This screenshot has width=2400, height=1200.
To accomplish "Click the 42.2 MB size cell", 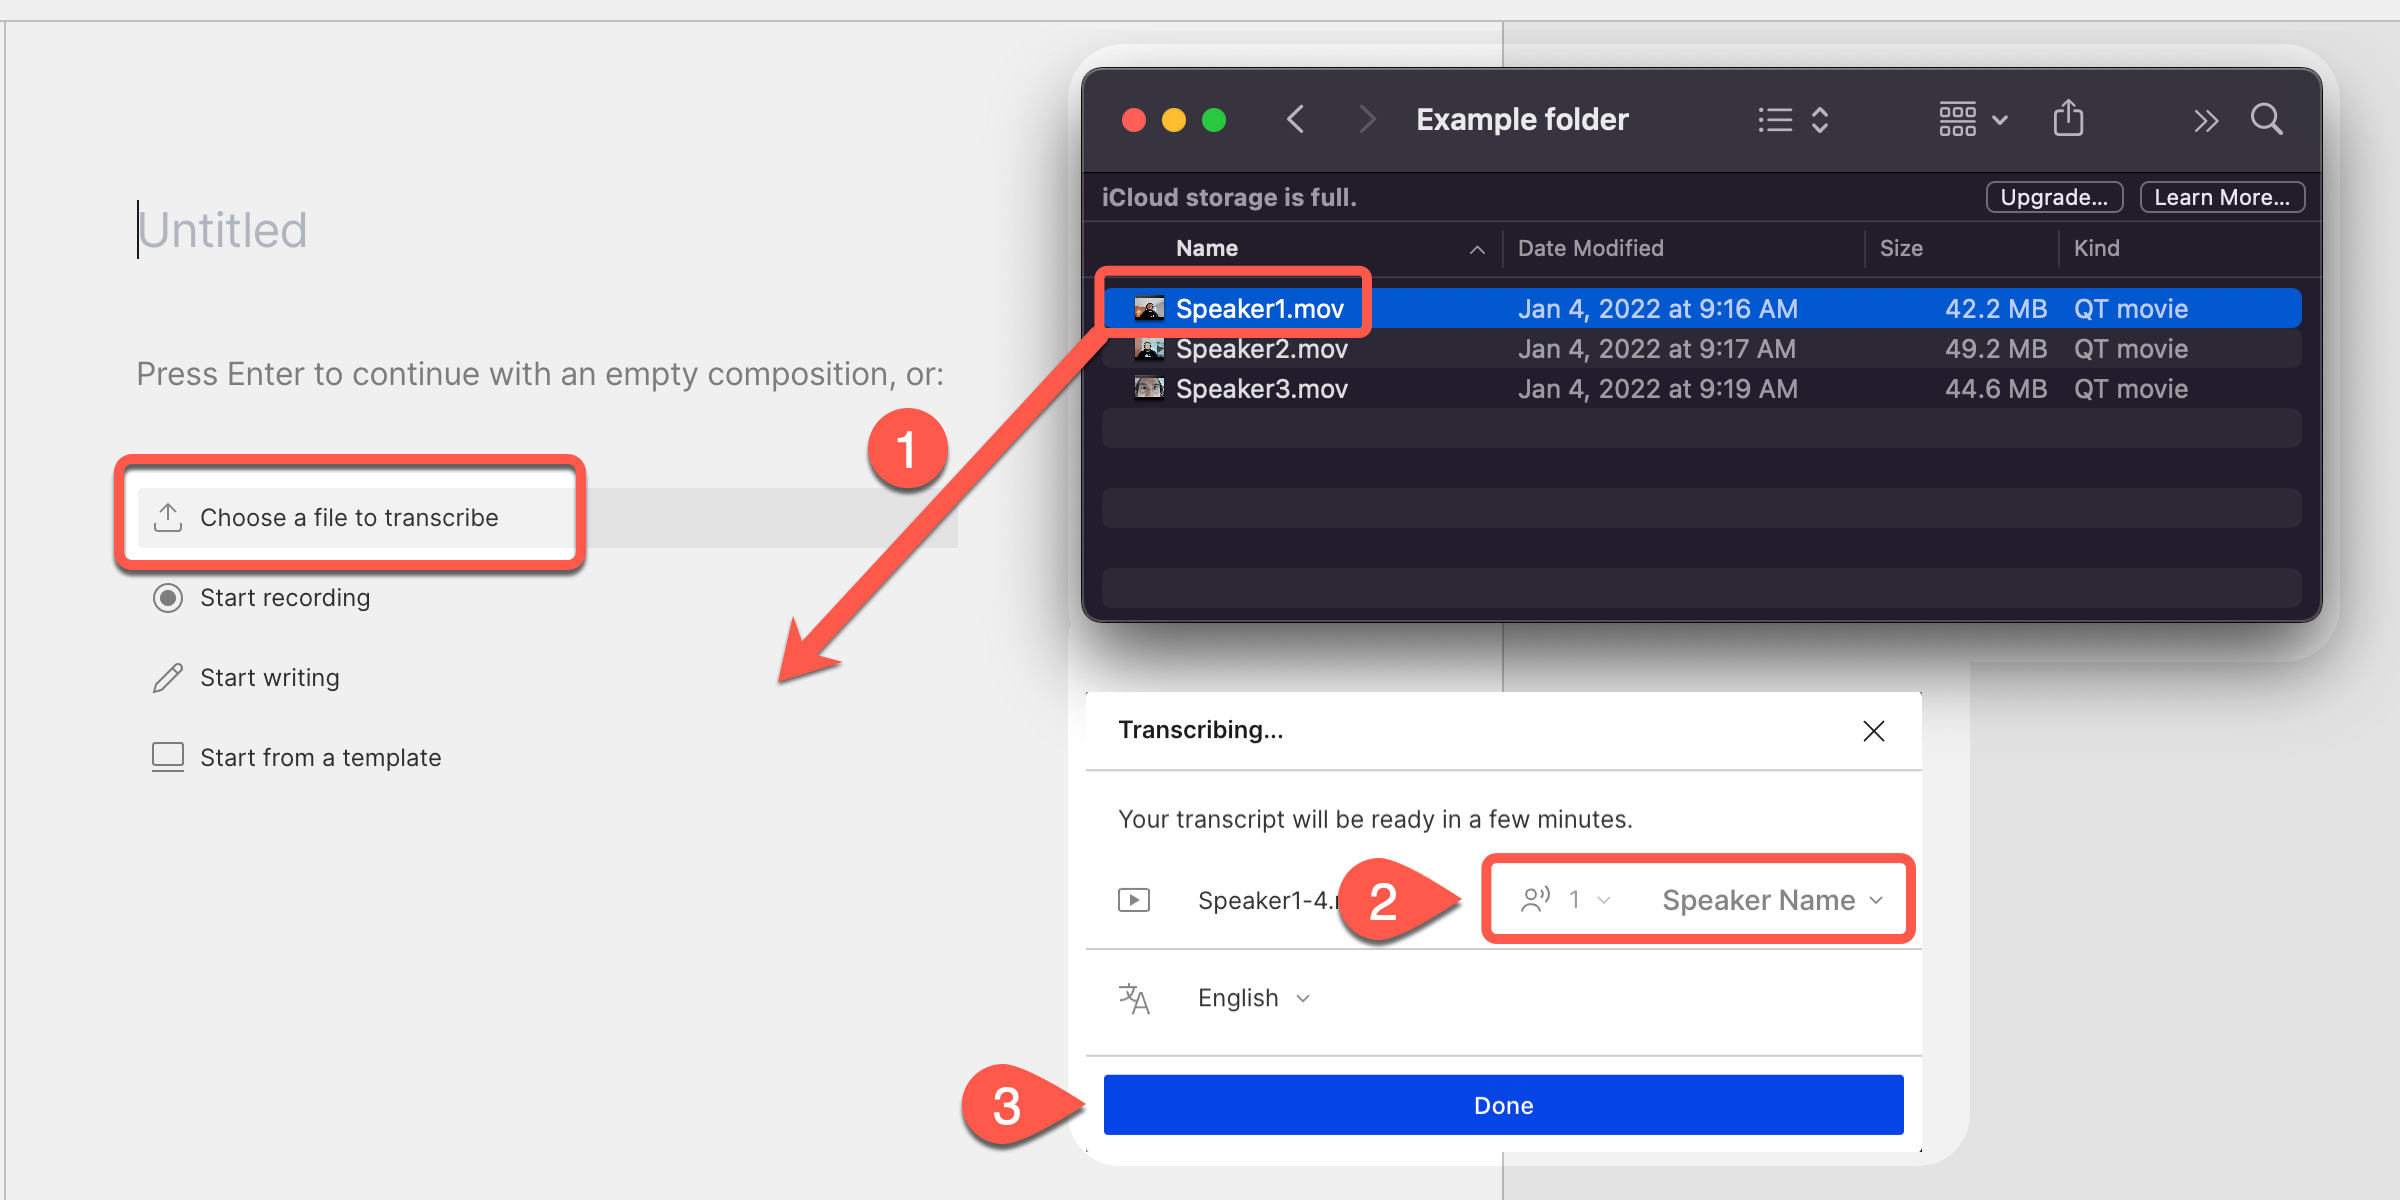I will [1996, 308].
